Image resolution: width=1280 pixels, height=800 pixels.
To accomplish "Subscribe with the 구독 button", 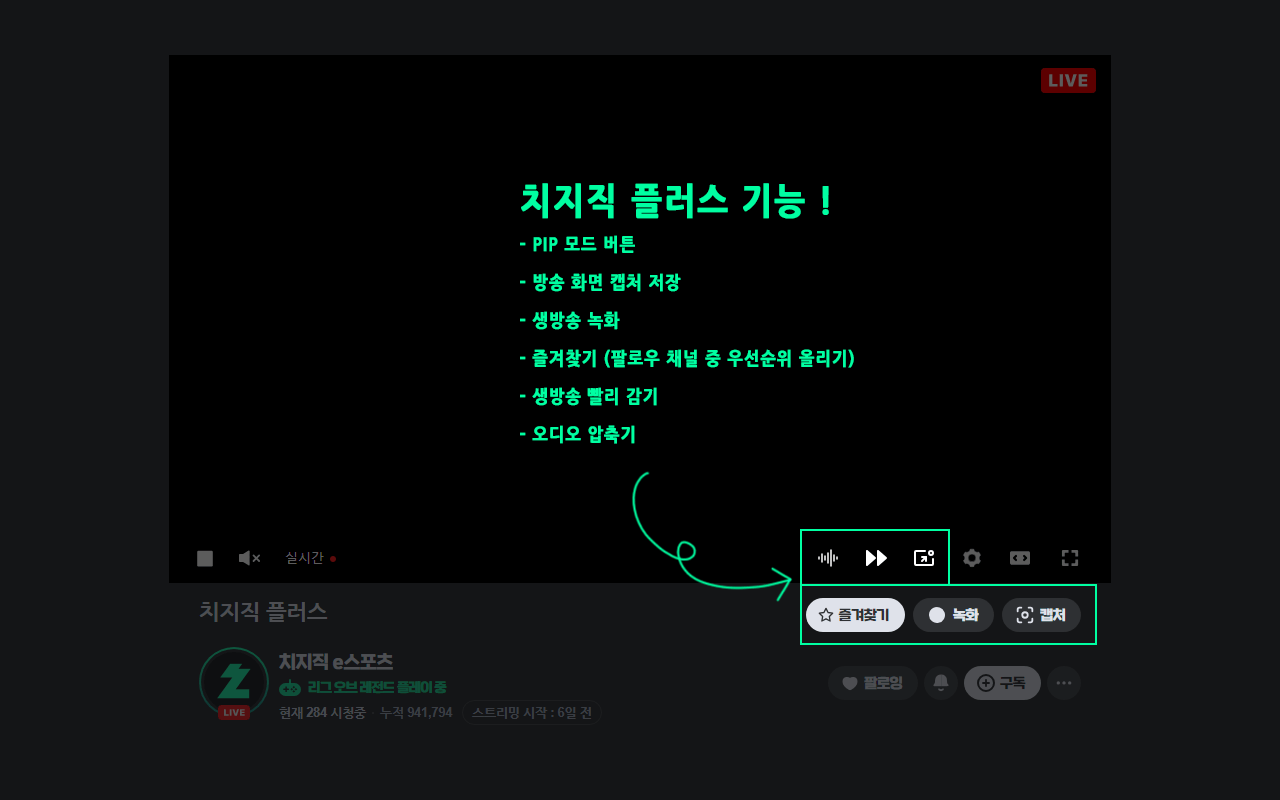I will (1002, 683).
